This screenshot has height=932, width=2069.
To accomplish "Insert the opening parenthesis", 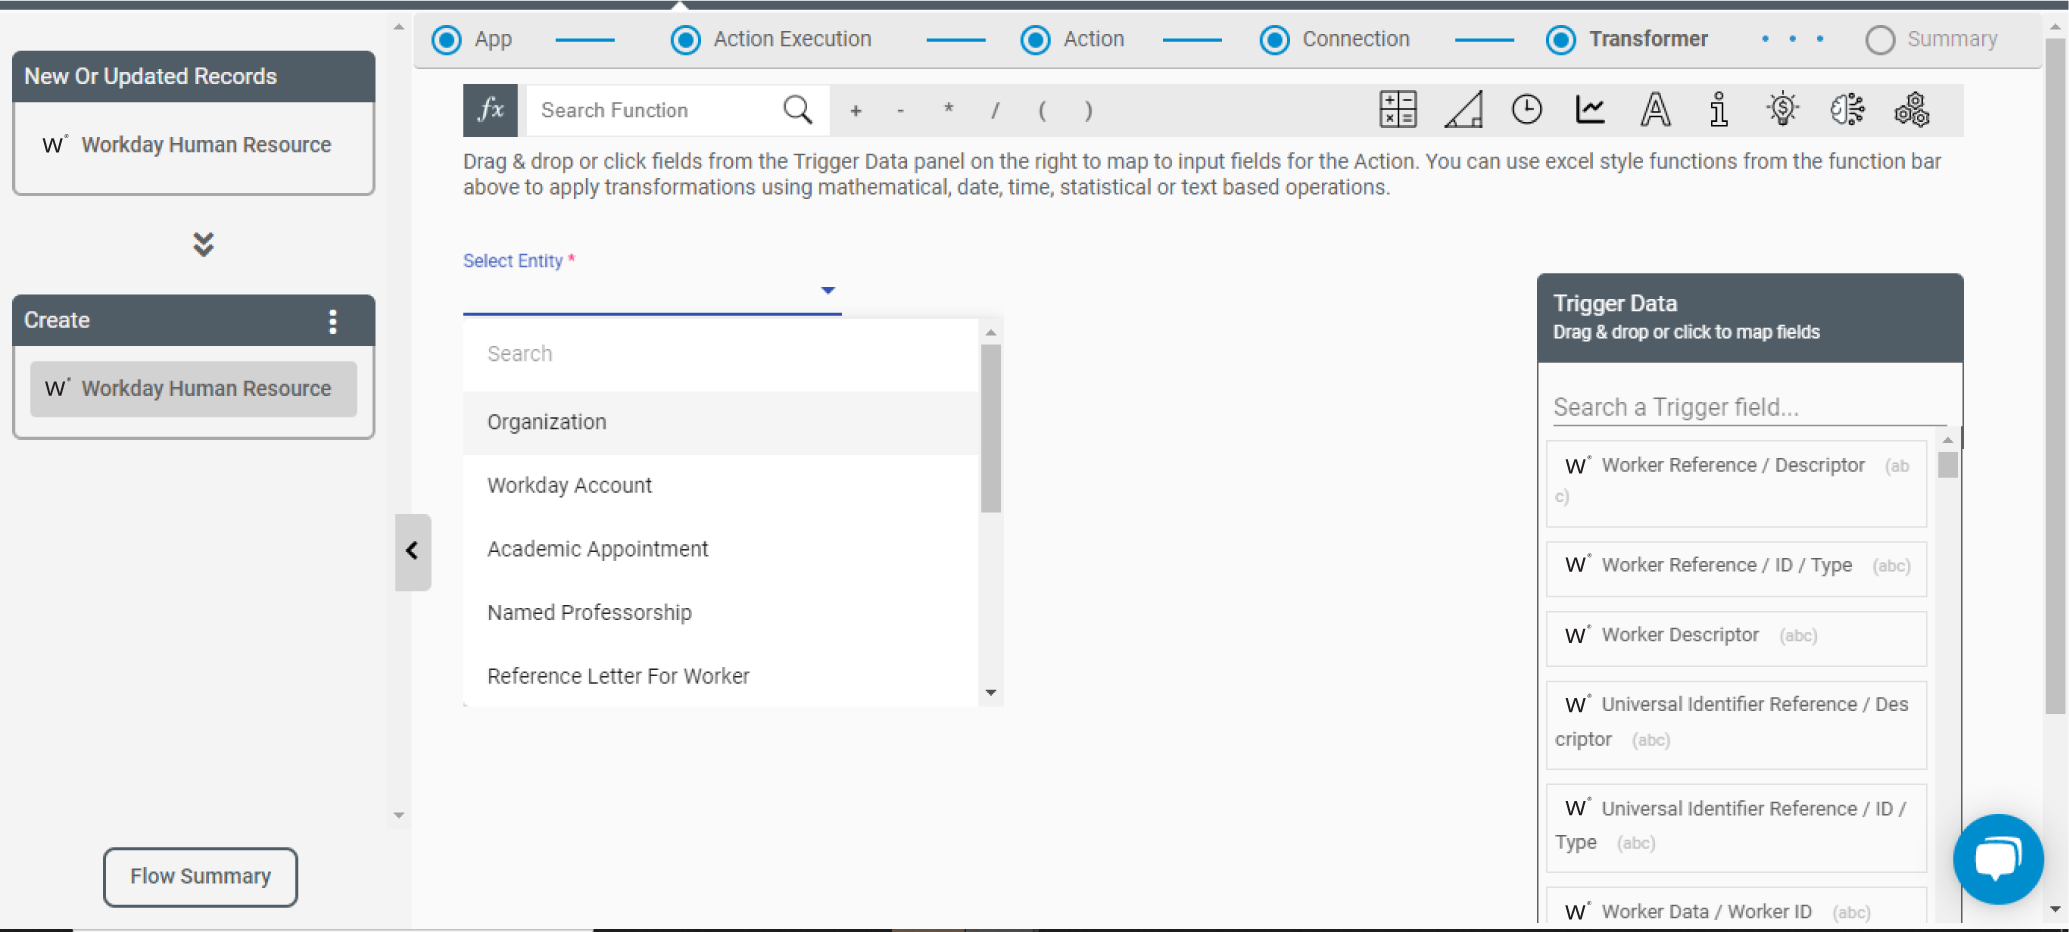I will tap(1042, 111).
